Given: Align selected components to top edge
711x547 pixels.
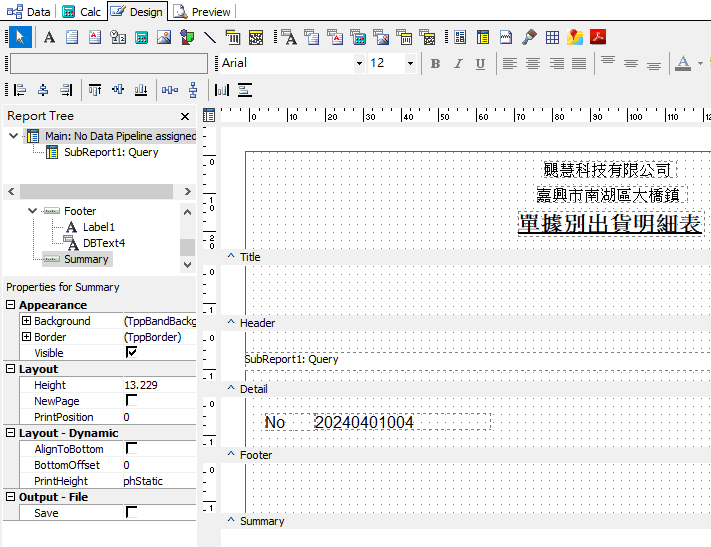Looking at the screenshot, I should pyautogui.click(x=95, y=90).
